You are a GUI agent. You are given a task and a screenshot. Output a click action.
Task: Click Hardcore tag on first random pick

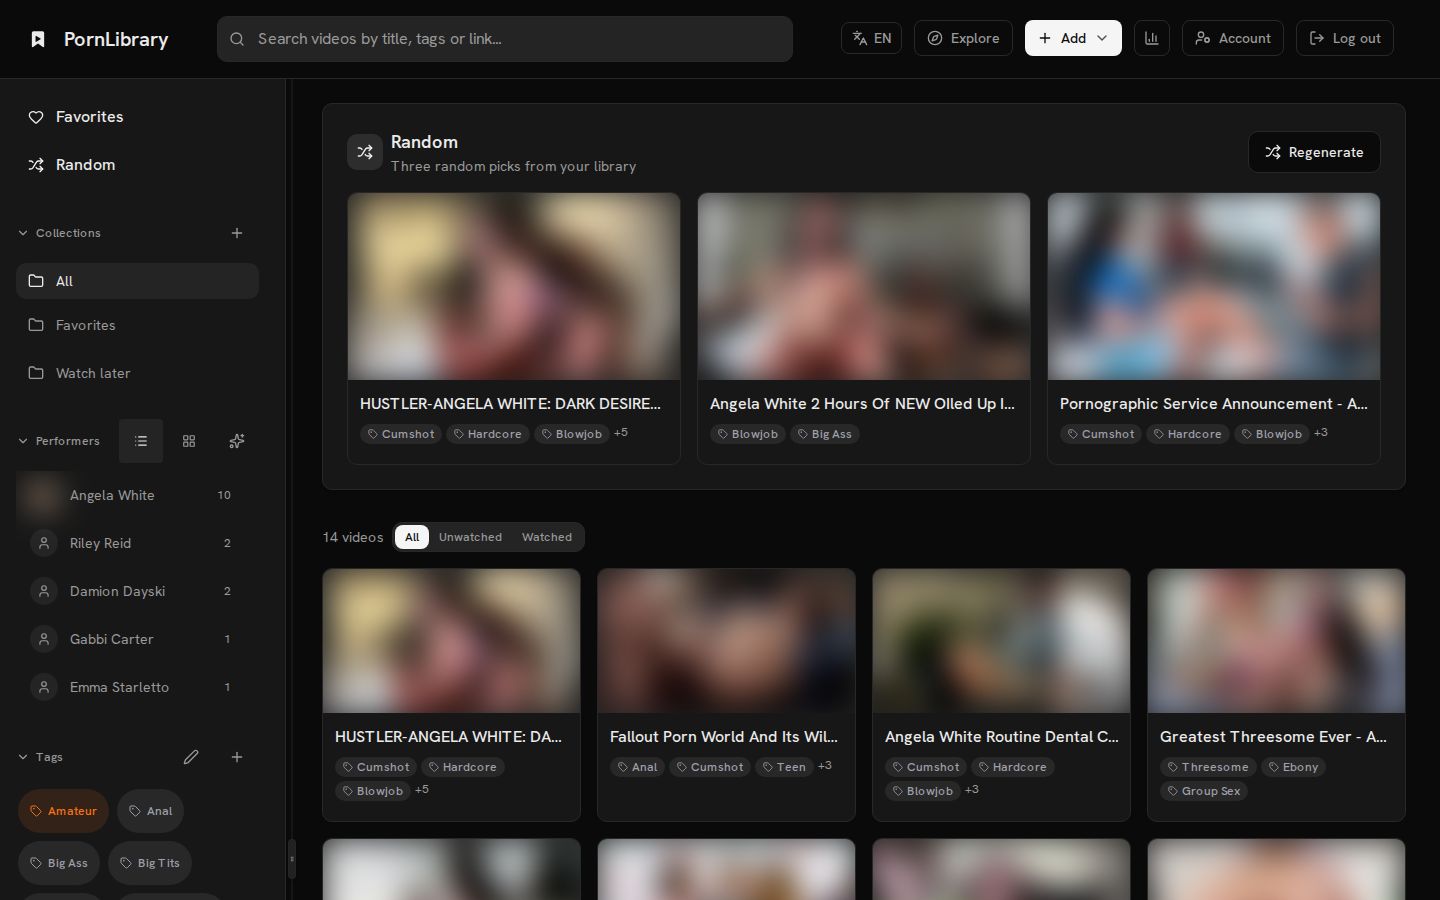488,434
